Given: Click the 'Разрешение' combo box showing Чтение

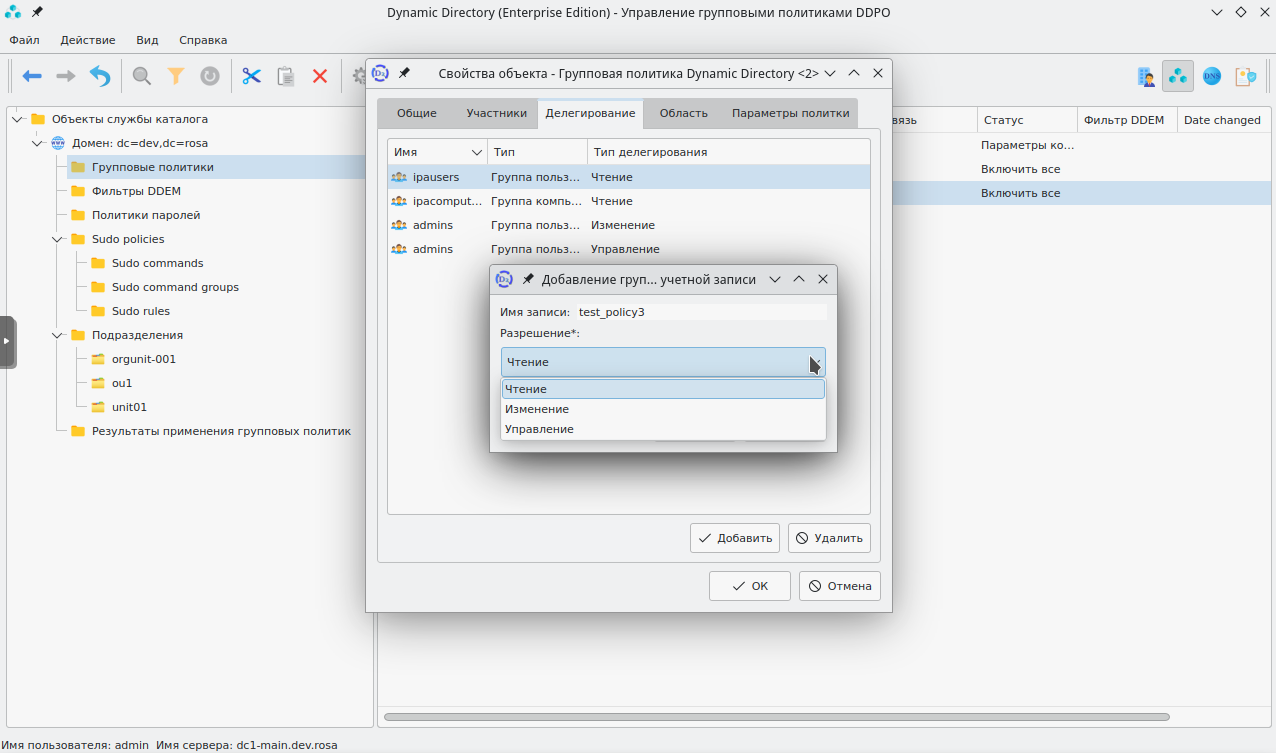Looking at the screenshot, I should coord(662,362).
